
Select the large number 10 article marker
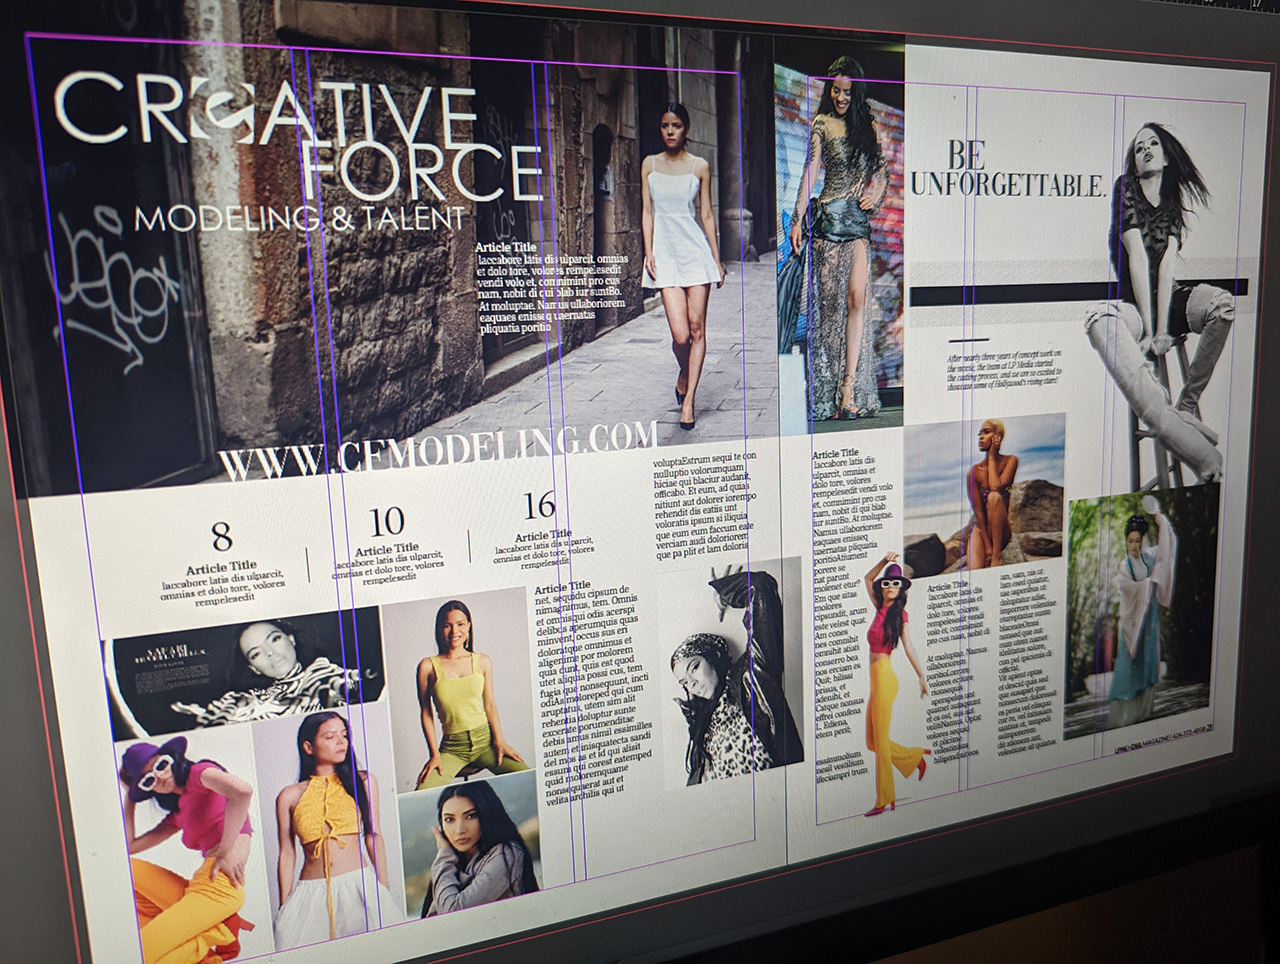pos(386,522)
